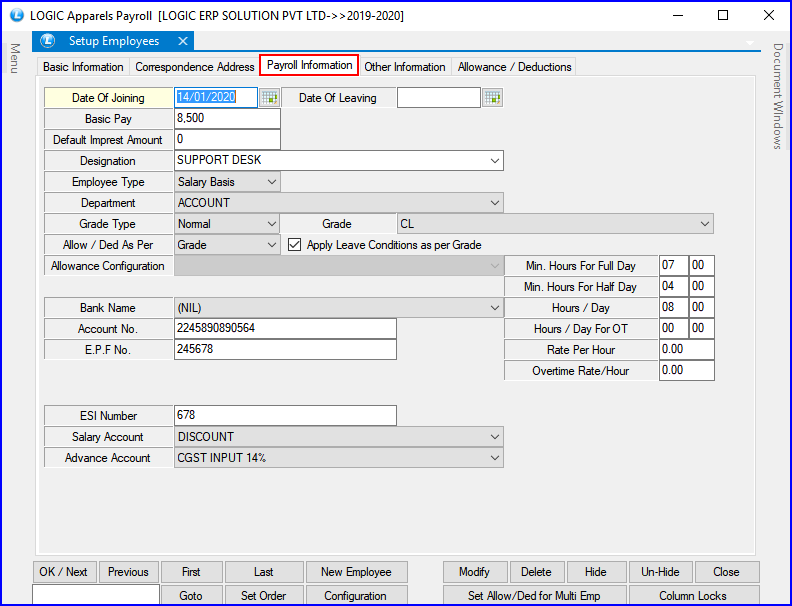Click the Basic Pay input field

click(x=227, y=119)
